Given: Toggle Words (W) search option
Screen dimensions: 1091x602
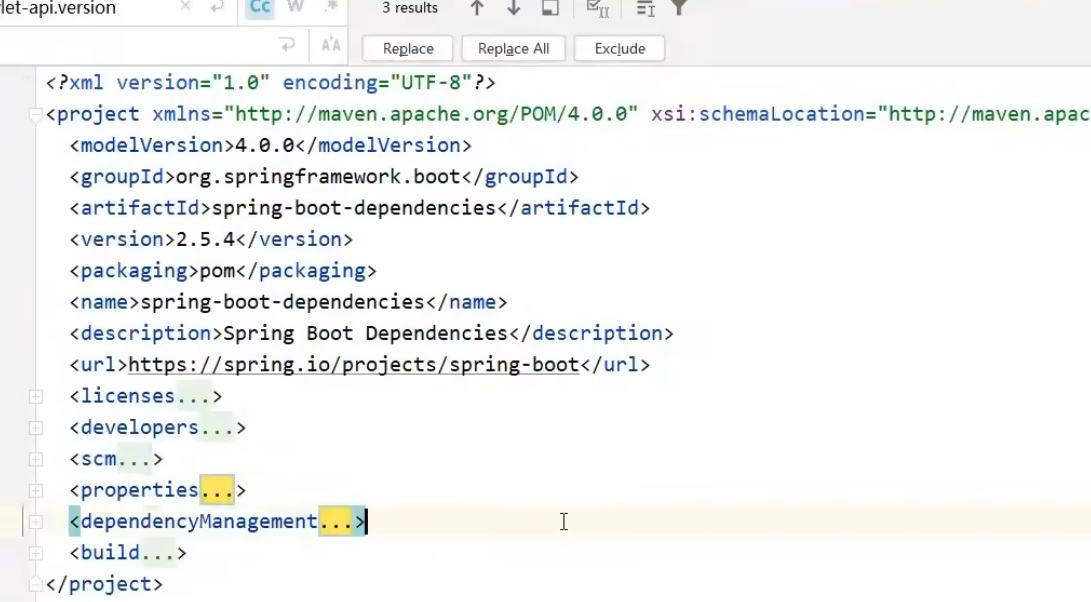Looking at the screenshot, I should 296,7.
